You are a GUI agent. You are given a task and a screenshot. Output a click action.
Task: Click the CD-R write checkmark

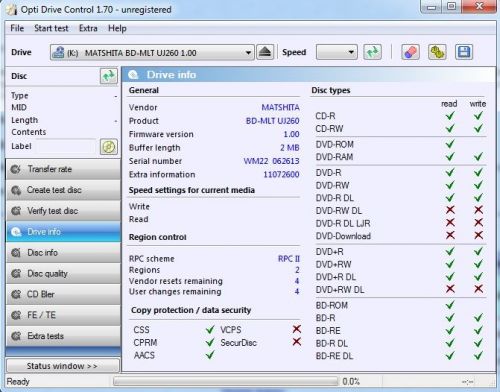point(478,116)
